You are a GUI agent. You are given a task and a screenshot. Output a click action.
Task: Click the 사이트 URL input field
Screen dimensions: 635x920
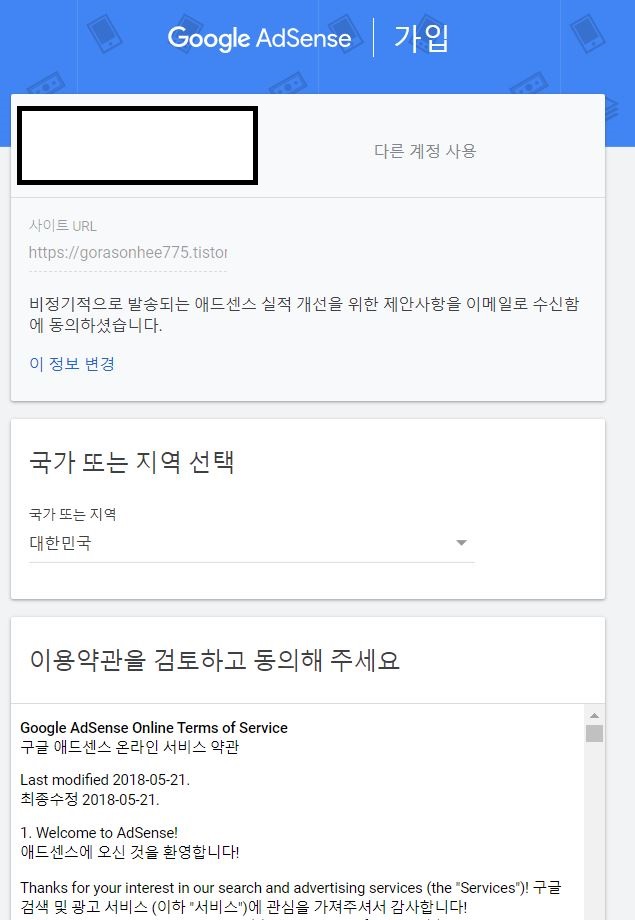pos(128,253)
